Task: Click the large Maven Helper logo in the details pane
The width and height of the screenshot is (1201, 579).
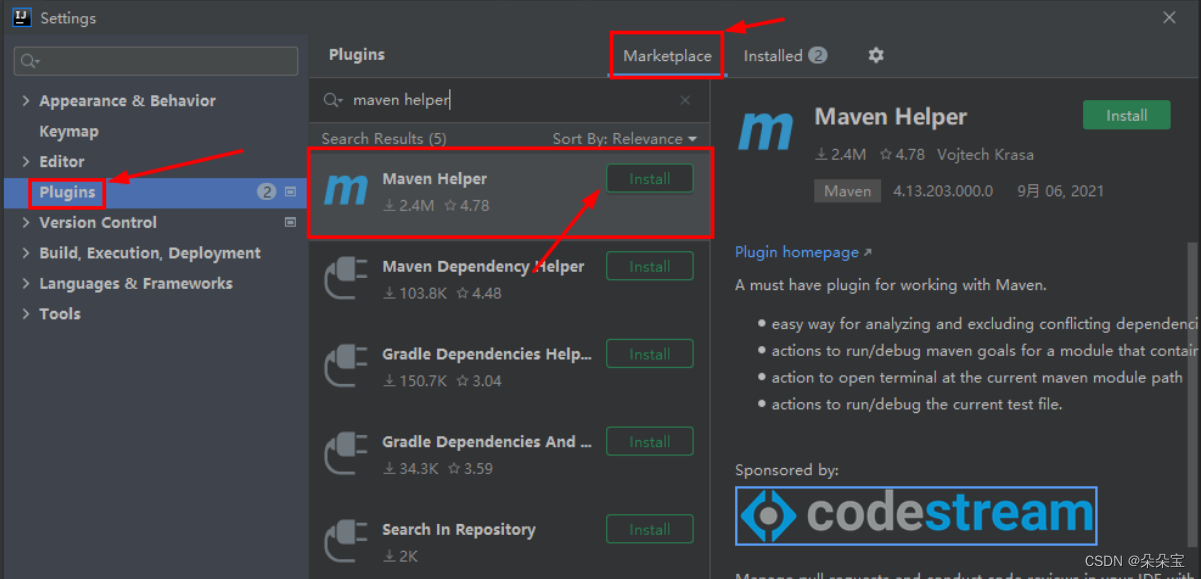Action: coord(766,132)
